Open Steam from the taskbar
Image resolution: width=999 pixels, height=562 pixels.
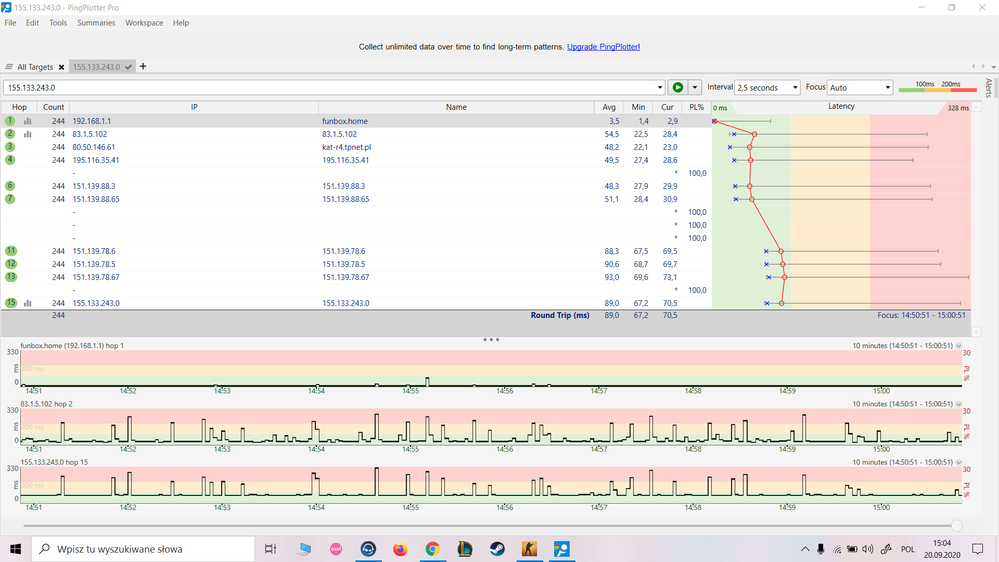click(497, 549)
